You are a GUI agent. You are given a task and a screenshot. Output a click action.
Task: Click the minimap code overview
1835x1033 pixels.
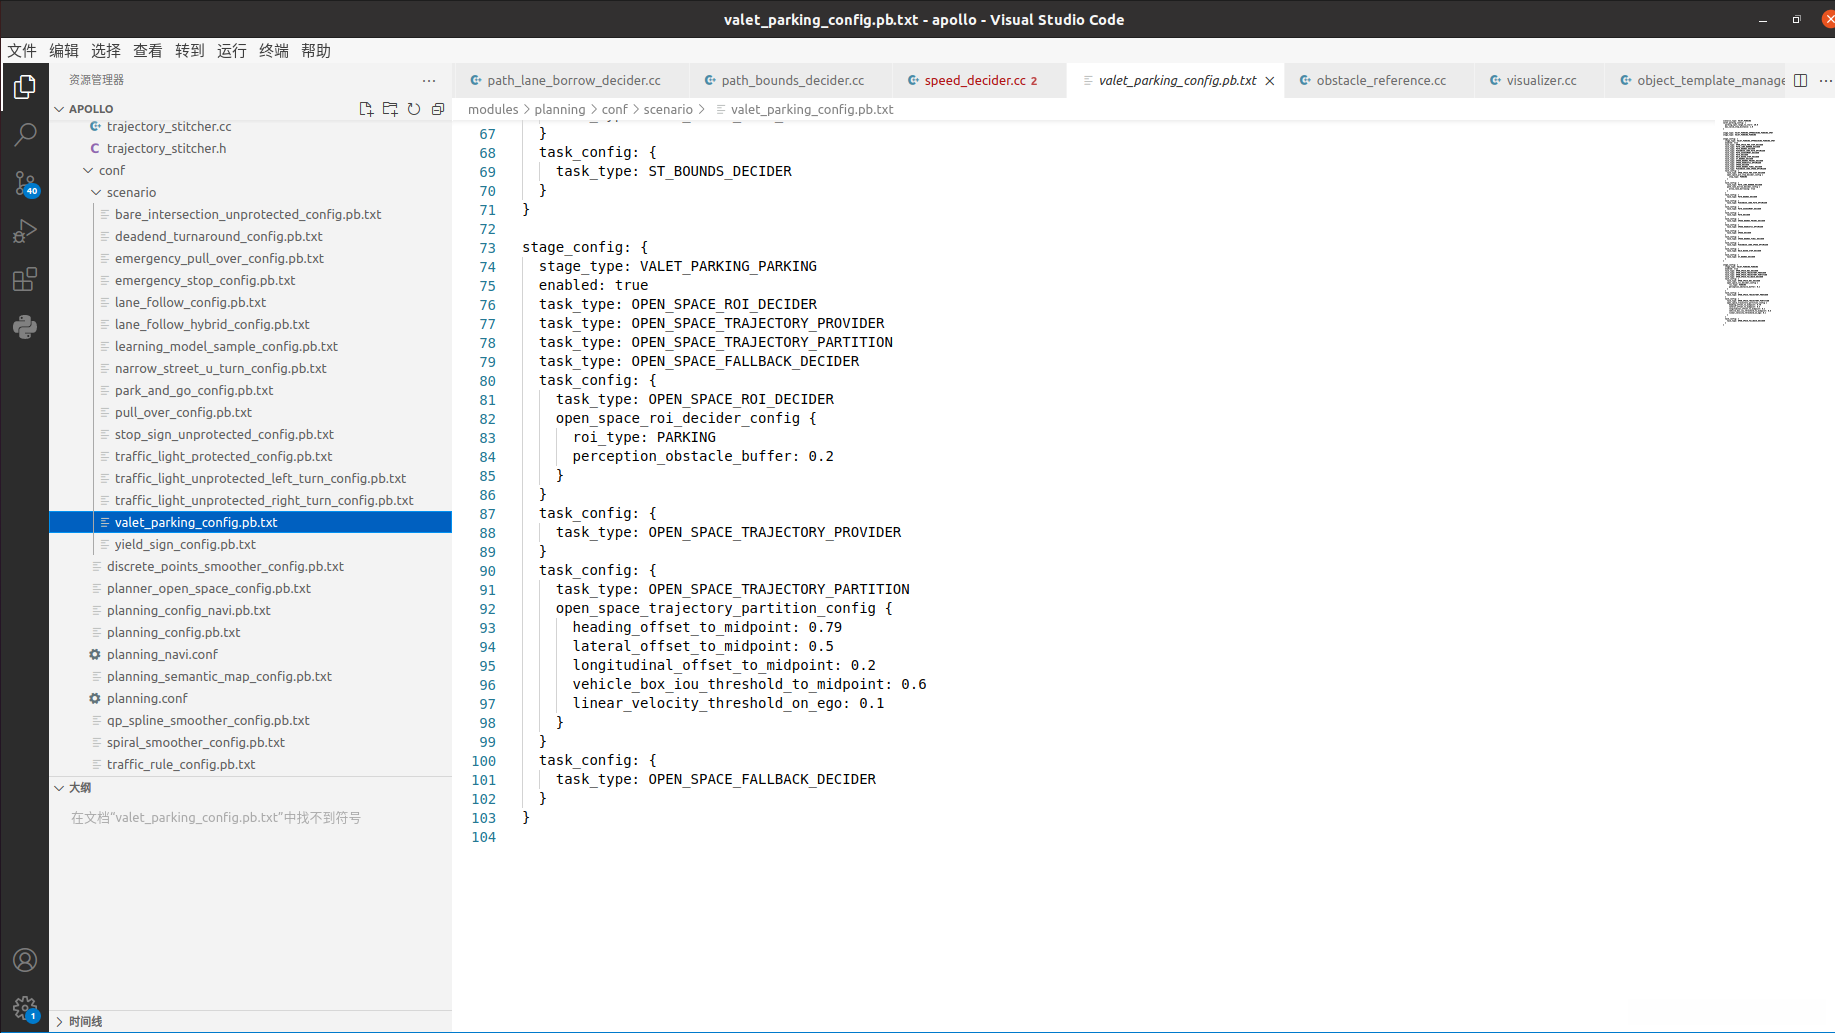click(x=1748, y=222)
